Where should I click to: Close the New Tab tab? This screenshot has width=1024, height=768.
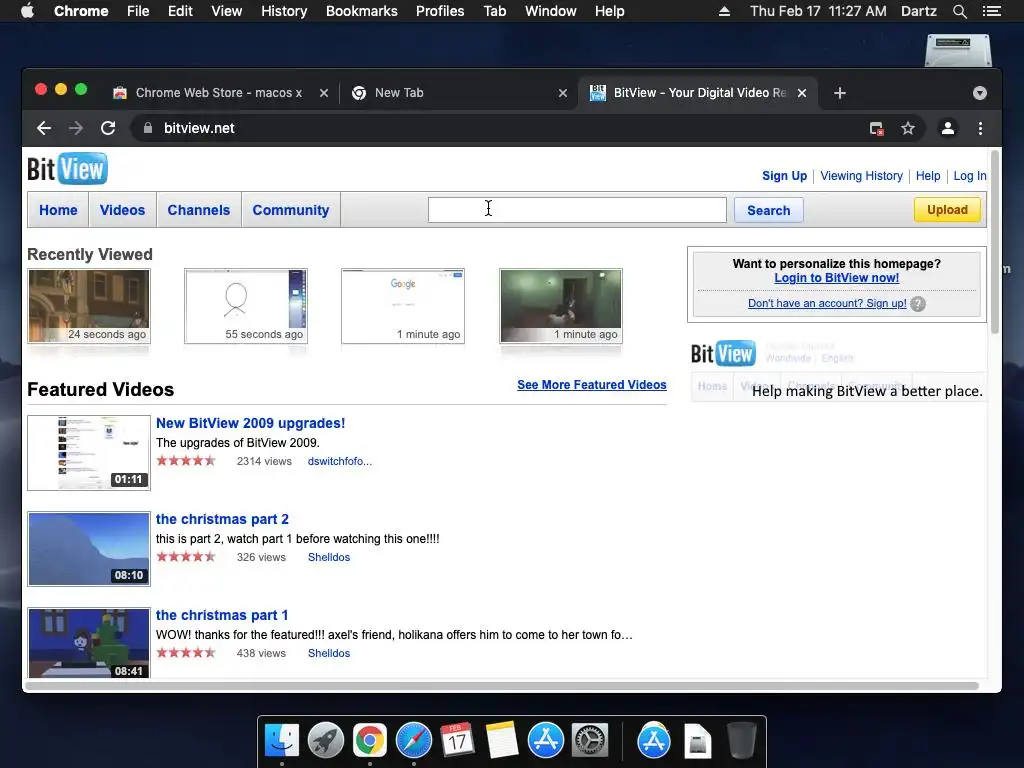pos(562,93)
